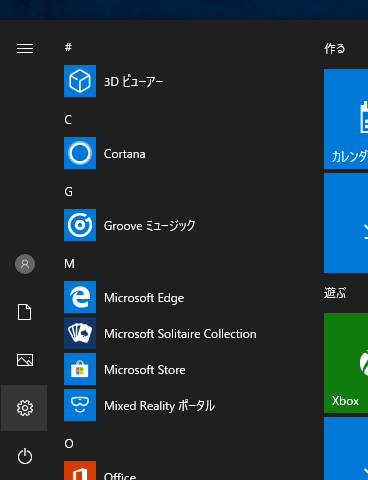Image resolution: width=368 pixels, height=480 pixels.
Task: Open the Xbox green tile
Action: click(346, 363)
